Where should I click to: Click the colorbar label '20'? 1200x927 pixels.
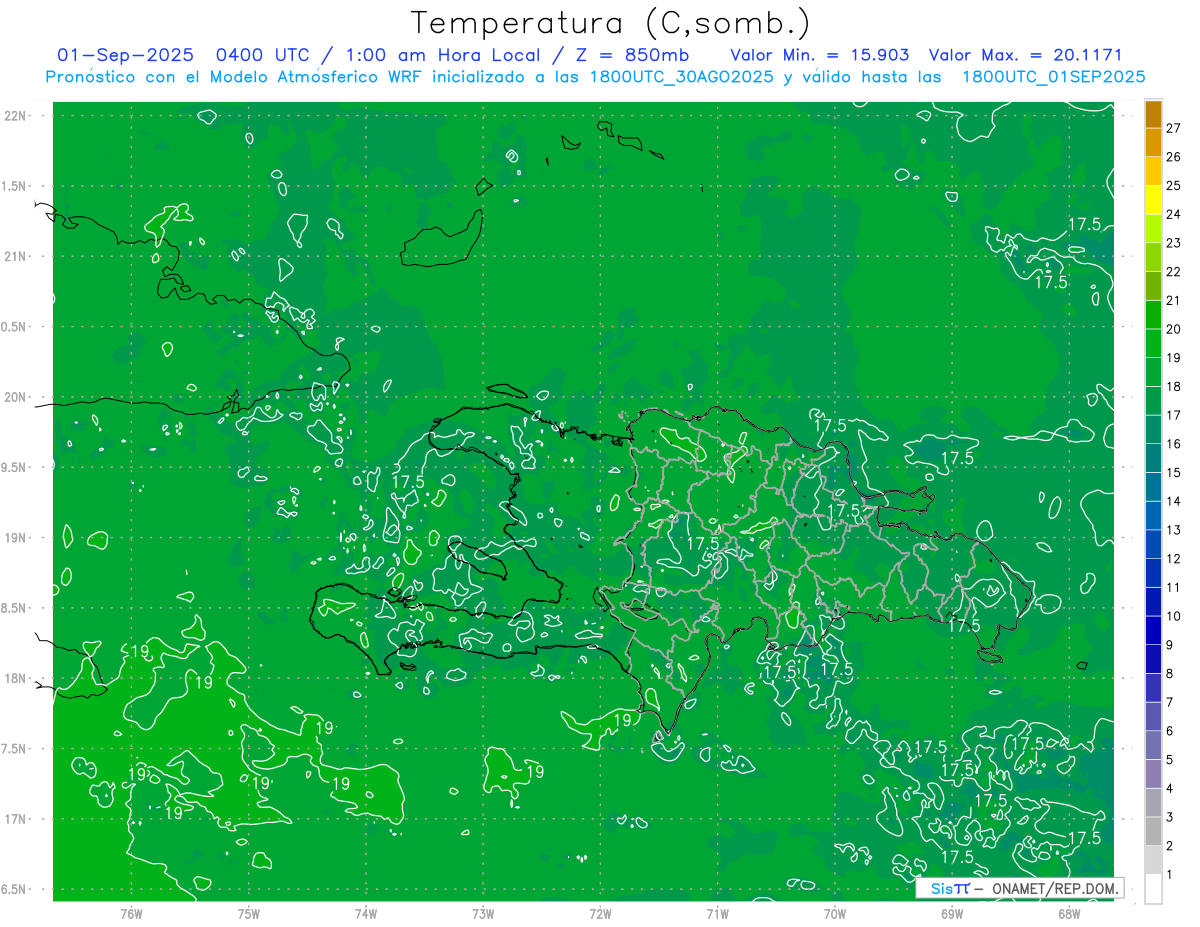click(1173, 329)
